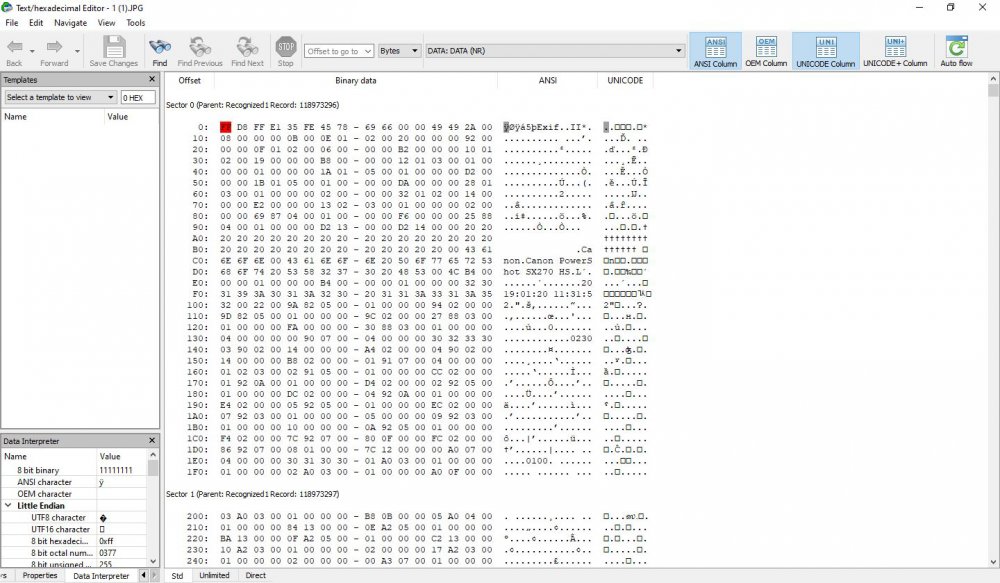This screenshot has height=583, width=1000.
Task: Switch to the Data Interpreter tab
Action: [101, 575]
